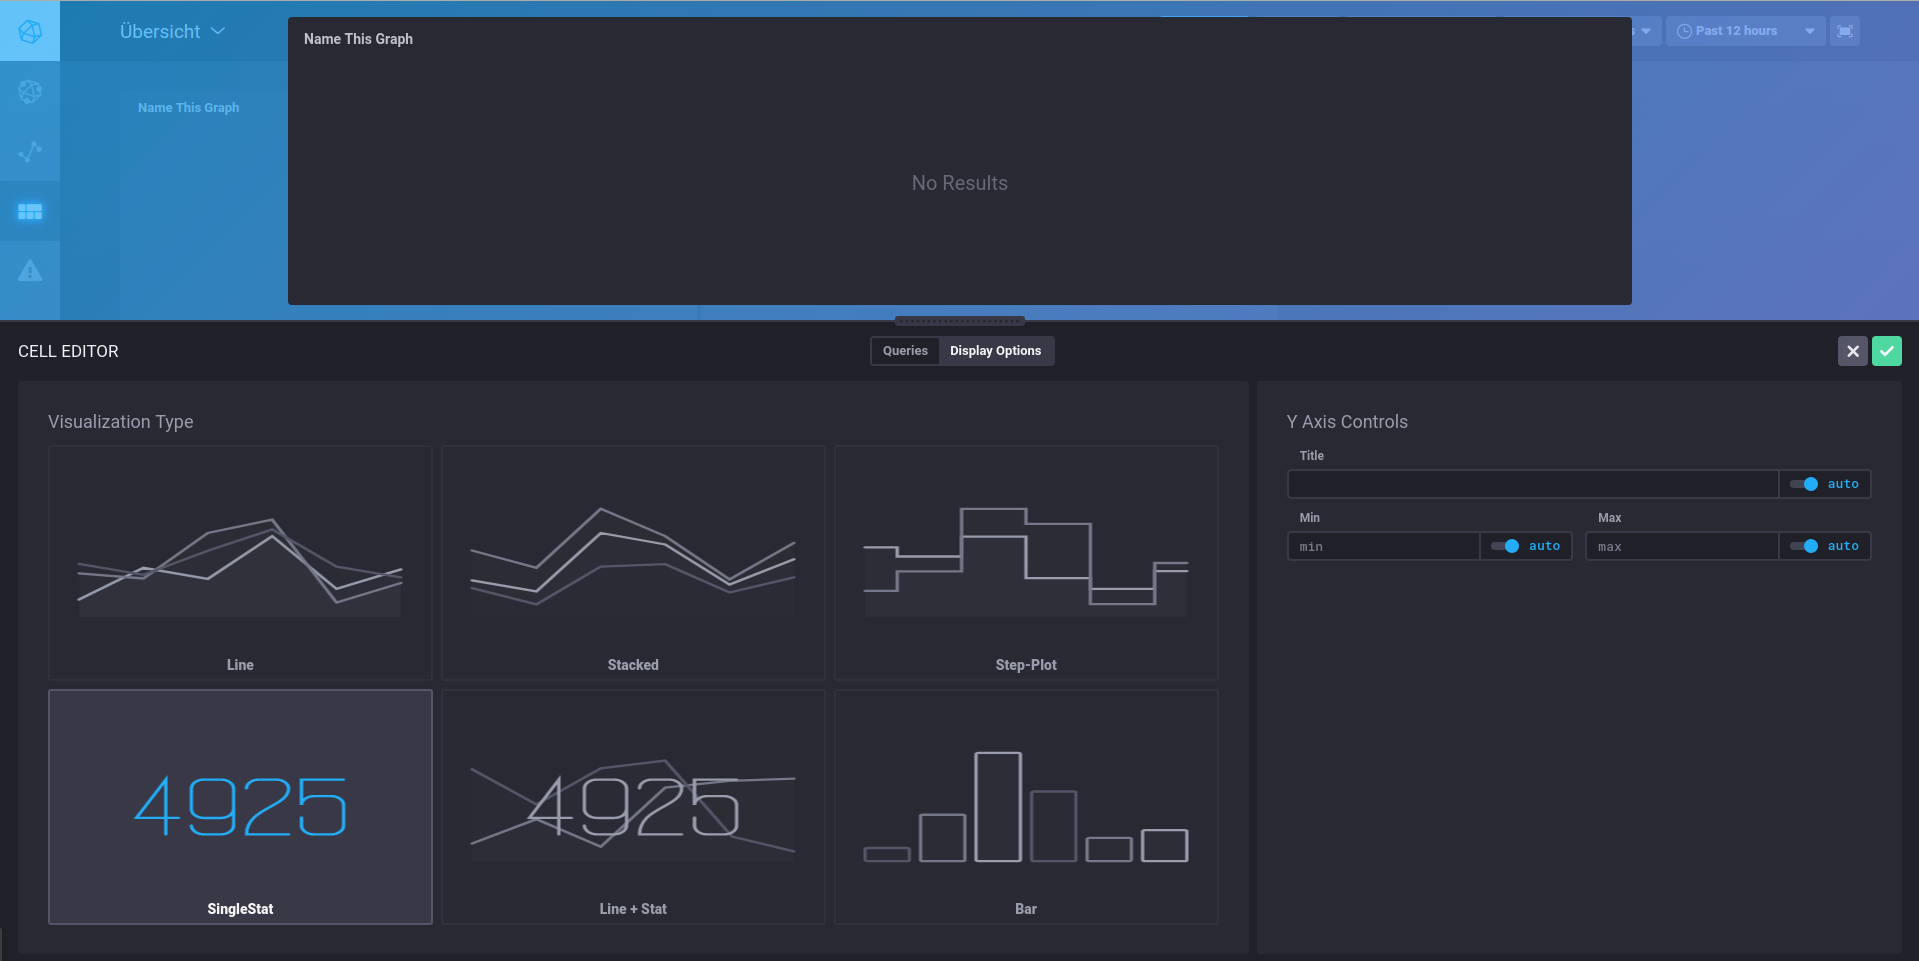Choose the Step-Plot visualization
Screen dimensions: 1919x961
tap(1025, 562)
